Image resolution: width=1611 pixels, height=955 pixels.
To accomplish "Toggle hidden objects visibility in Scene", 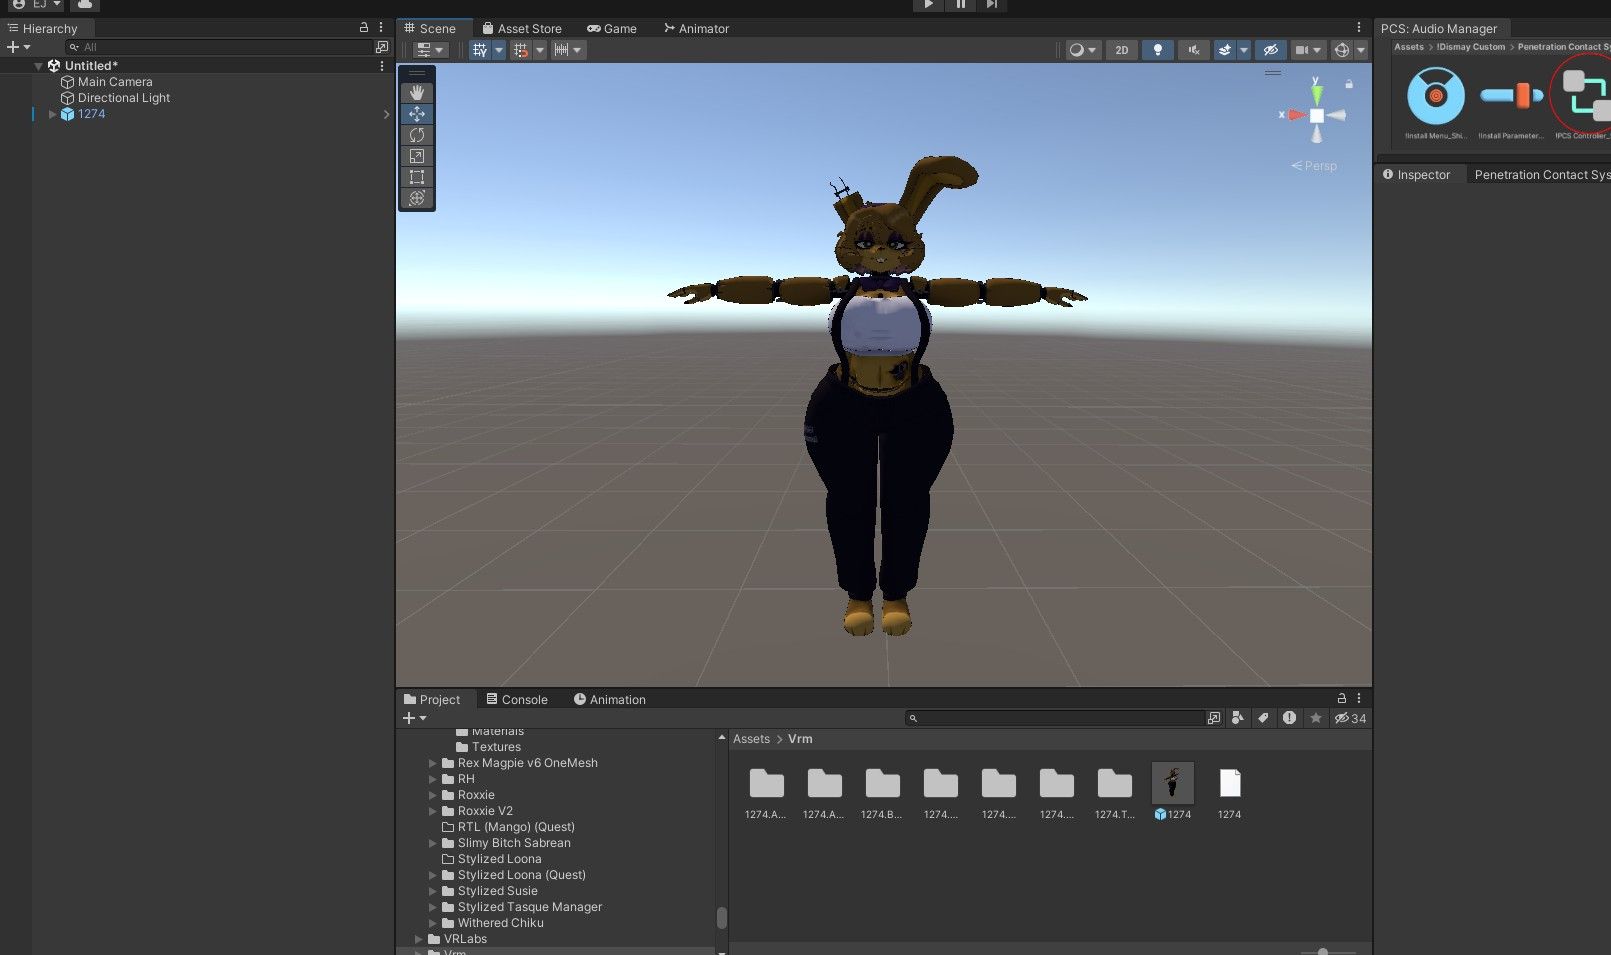I will [x=1271, y=50].
